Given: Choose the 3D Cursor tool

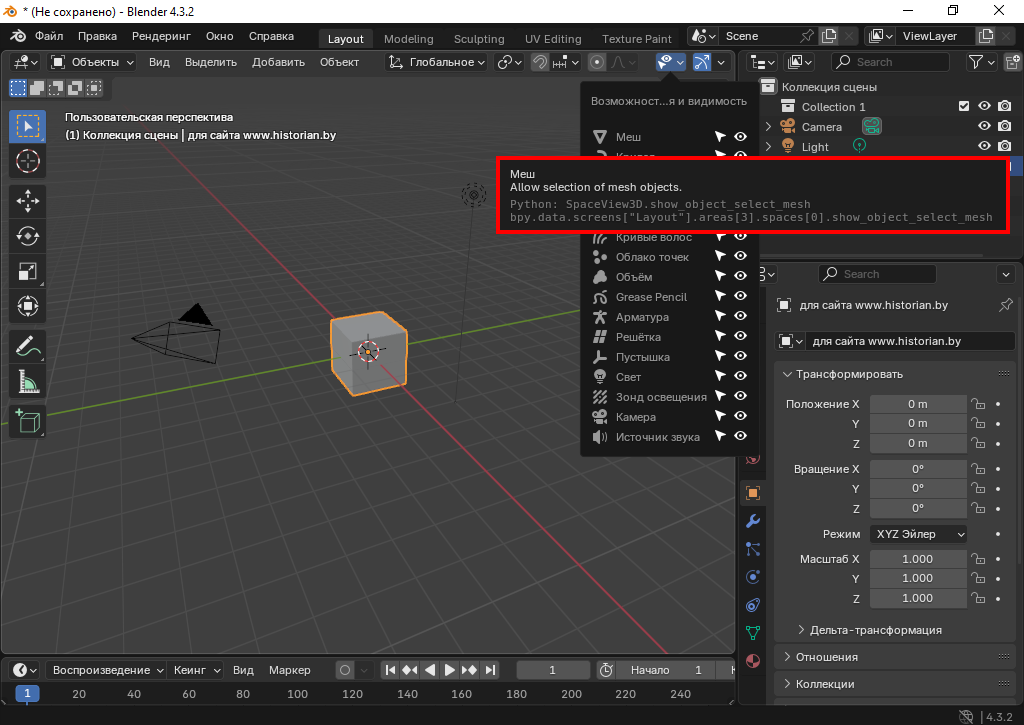Looking at the screenshot, I should tap(27, 161).
